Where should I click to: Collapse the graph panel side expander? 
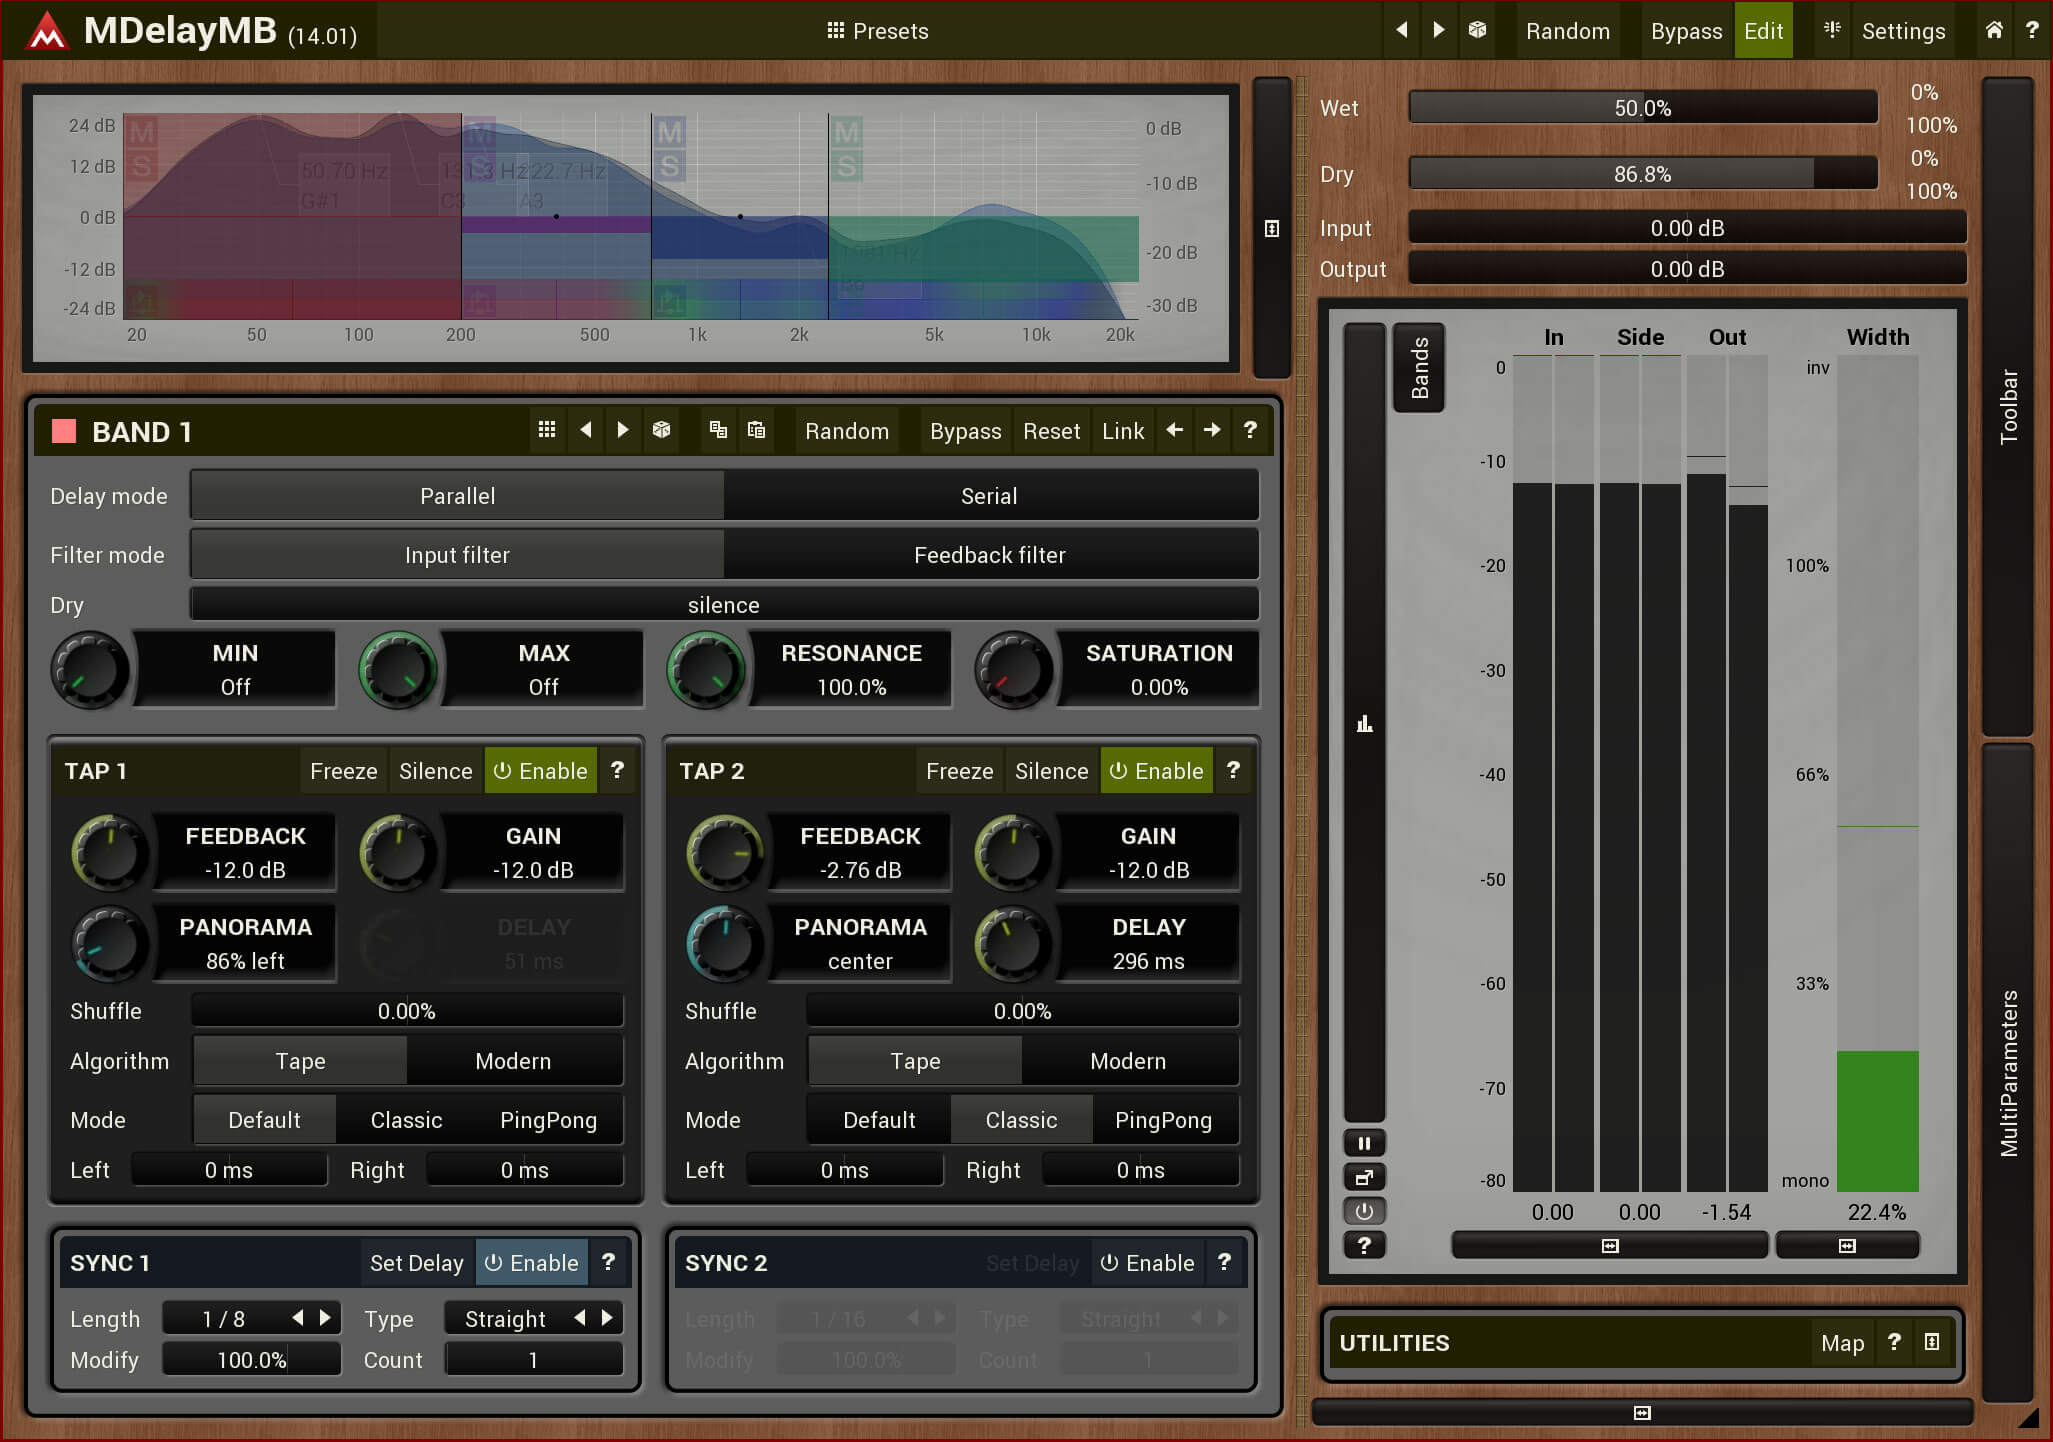(1271, 229)
